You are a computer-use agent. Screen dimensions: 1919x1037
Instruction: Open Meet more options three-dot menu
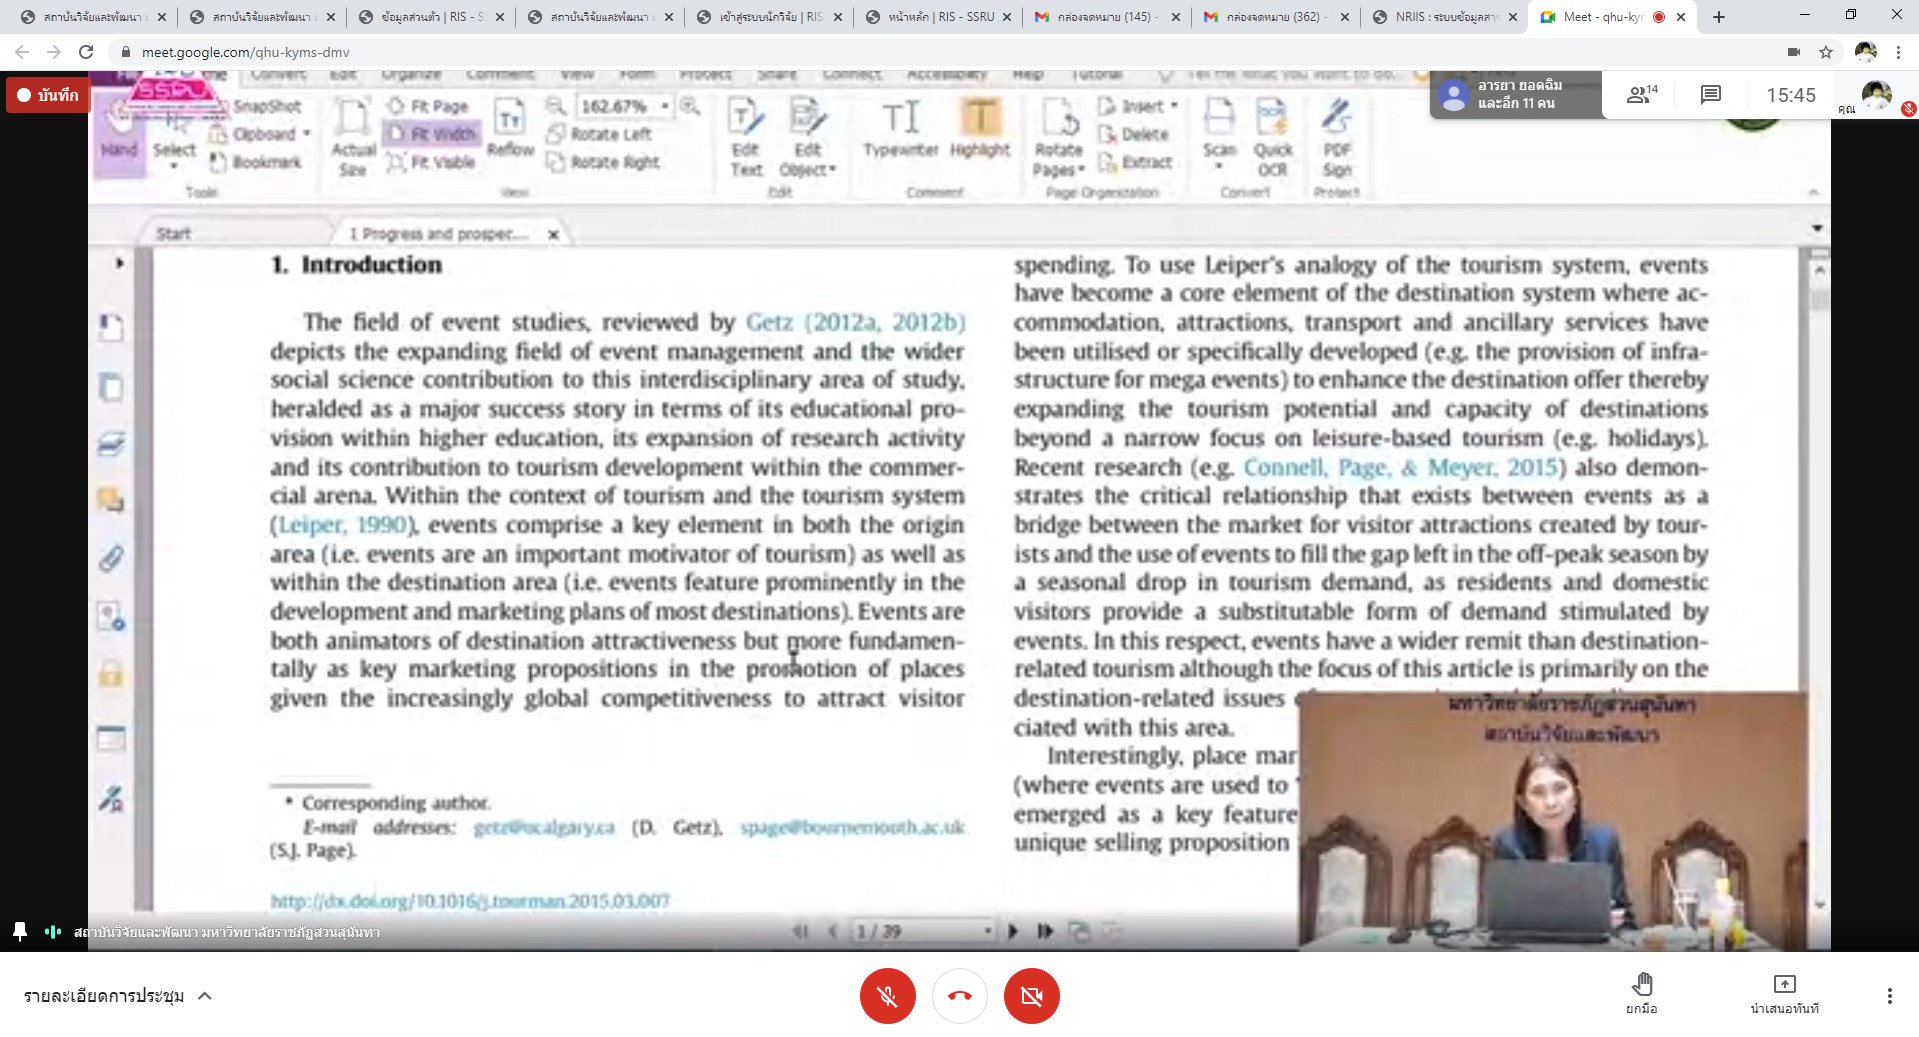pyautogui.click(x=1889, y=996)
